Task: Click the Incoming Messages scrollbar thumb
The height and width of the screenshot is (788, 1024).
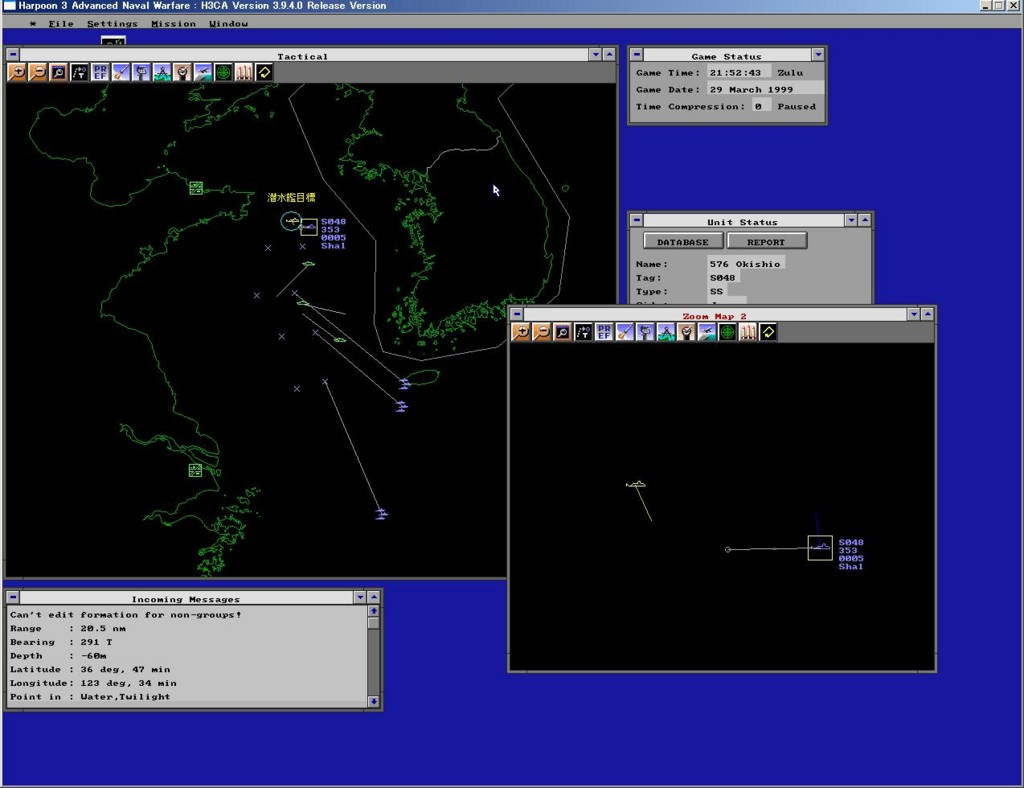Action: [374, 623]
